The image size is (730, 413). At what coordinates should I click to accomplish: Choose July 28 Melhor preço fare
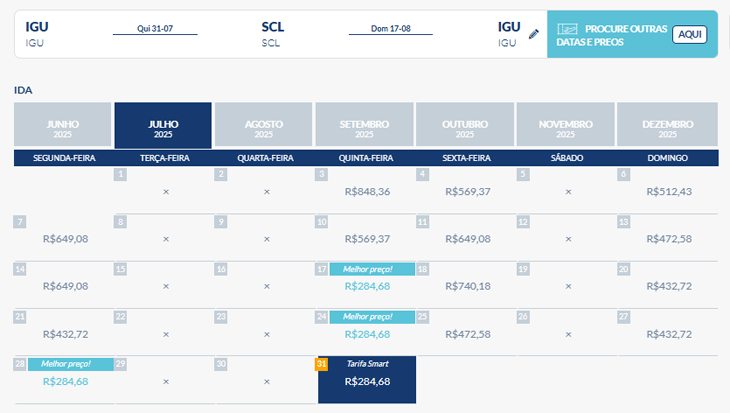[65, 381]
